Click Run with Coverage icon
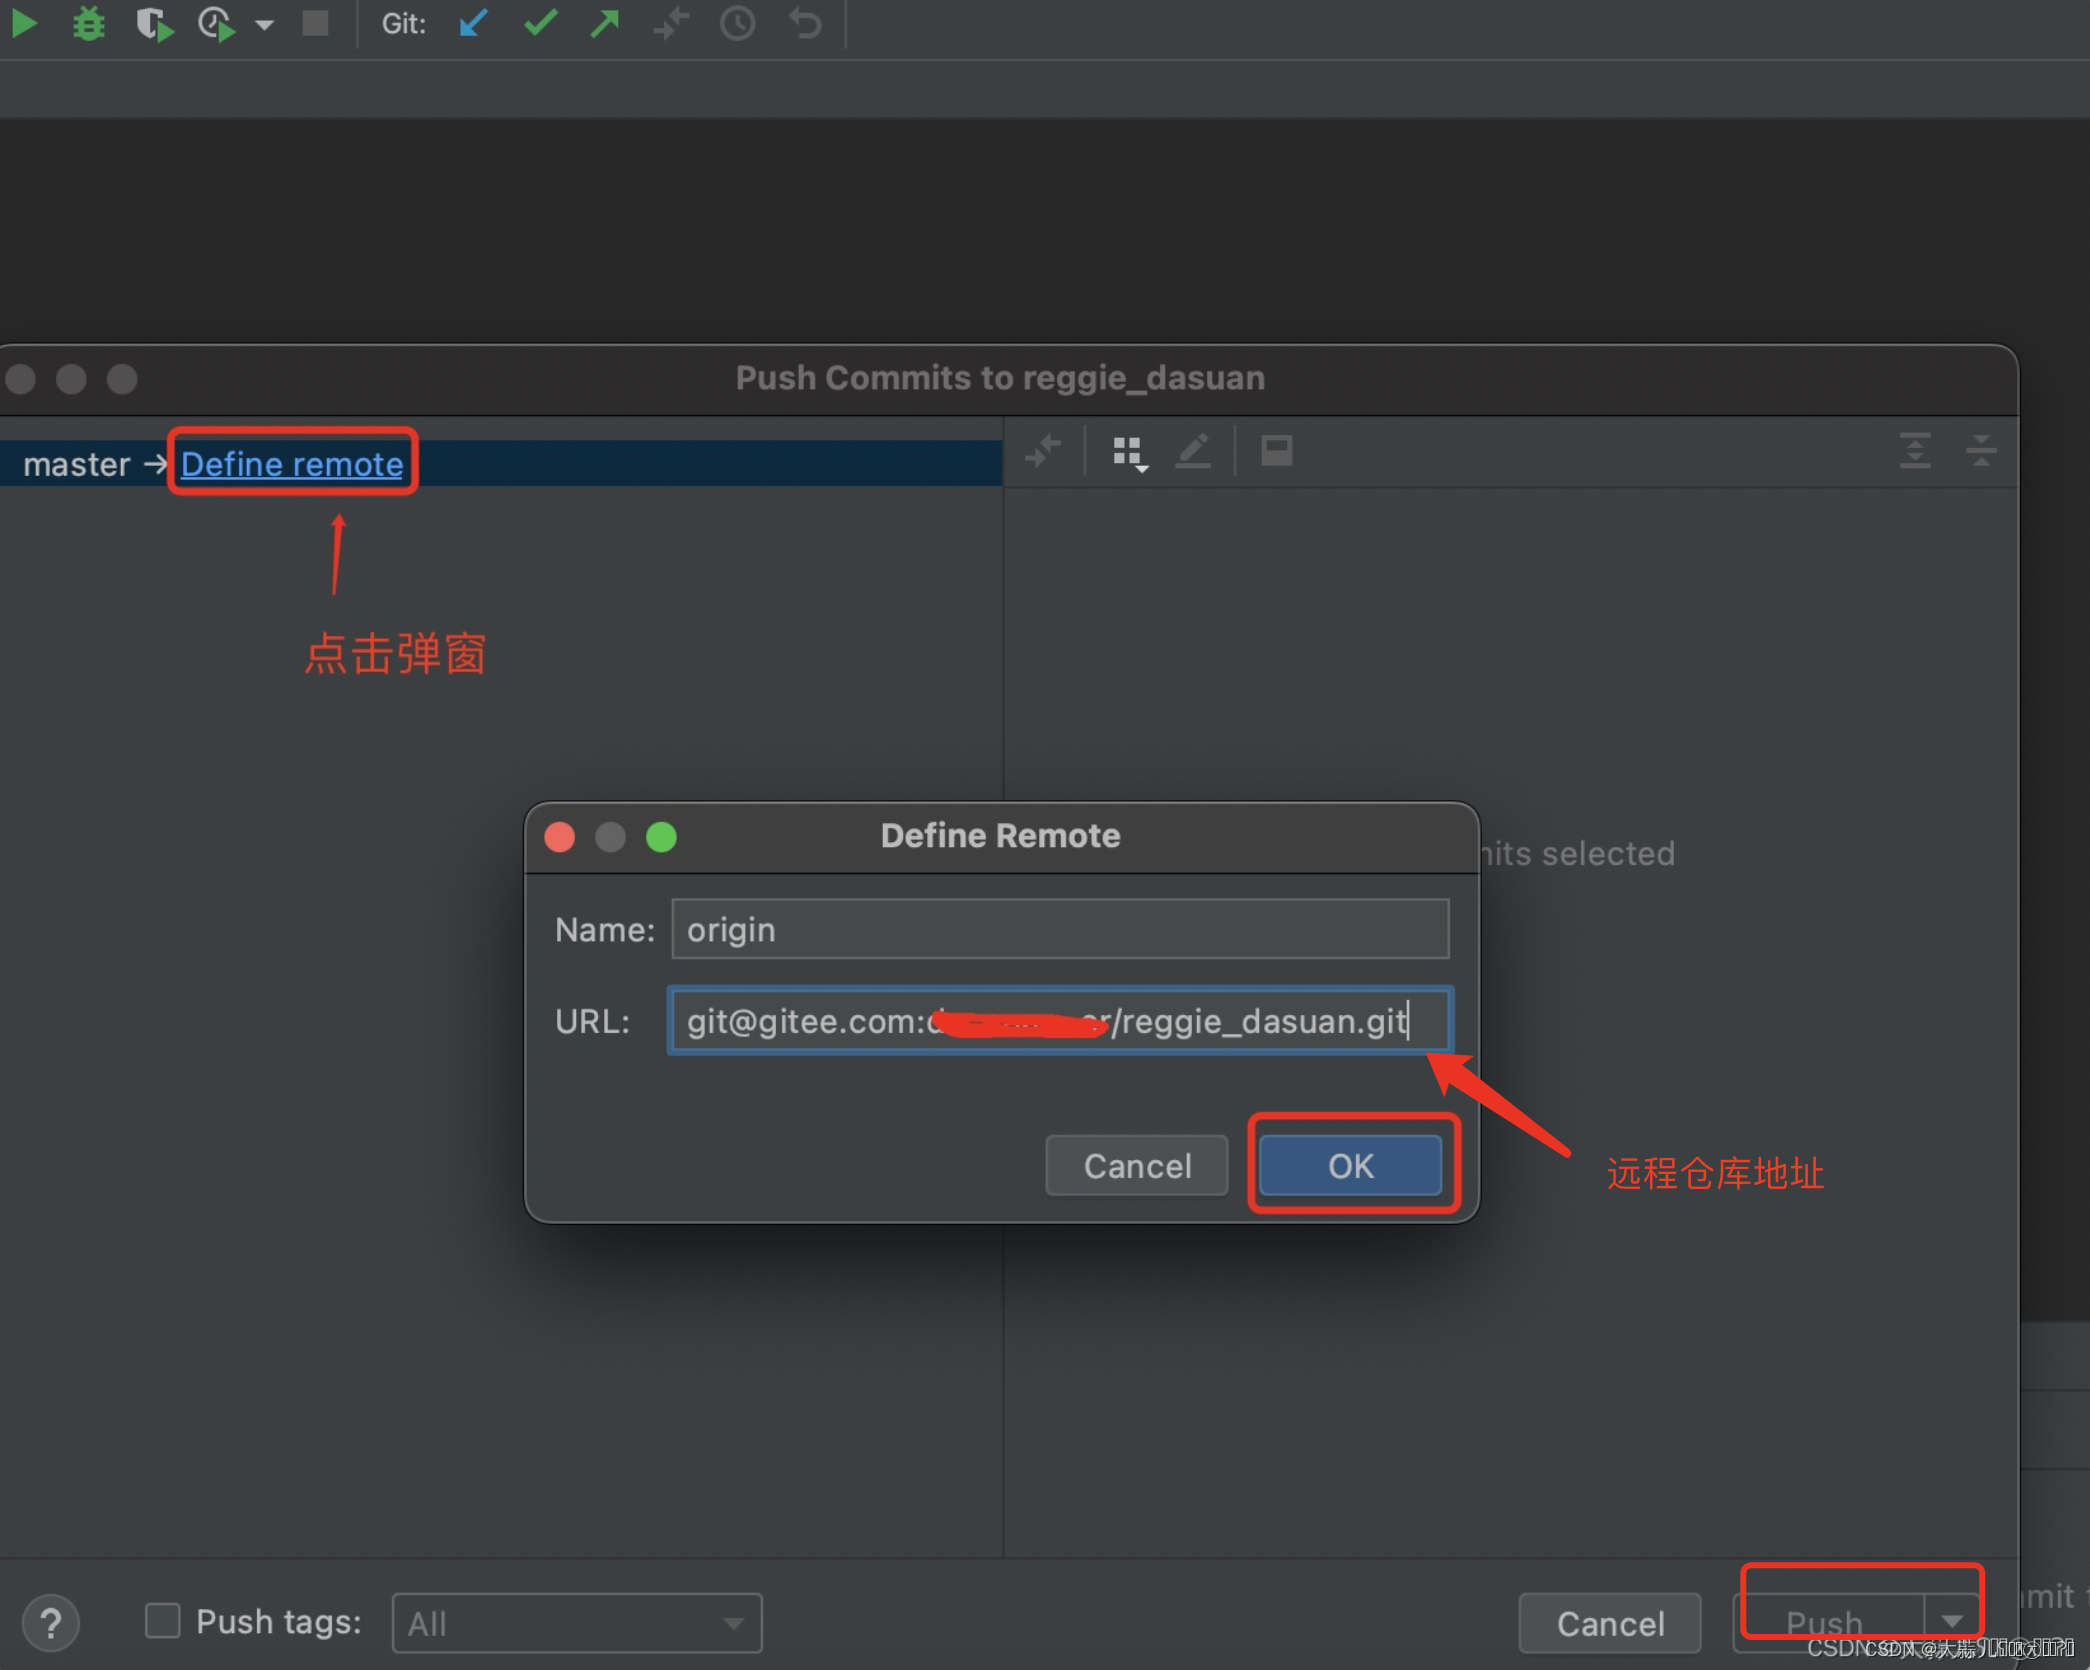Image resolution: width=2090 pixels, height=1670 pixels. pyautogui.click(x=153, y=23)
